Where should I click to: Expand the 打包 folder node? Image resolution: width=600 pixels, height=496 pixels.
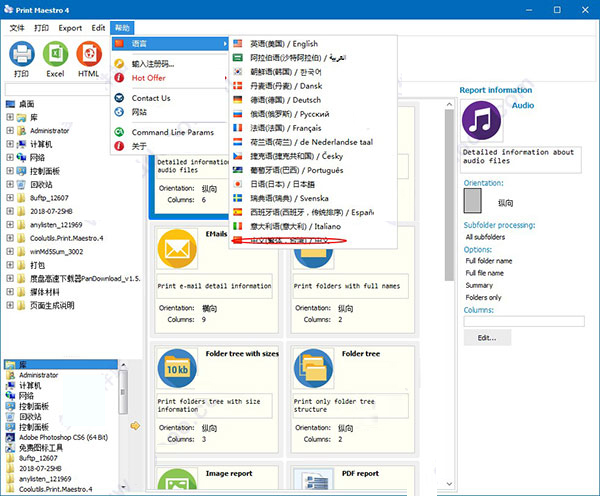tap(10, 265)
